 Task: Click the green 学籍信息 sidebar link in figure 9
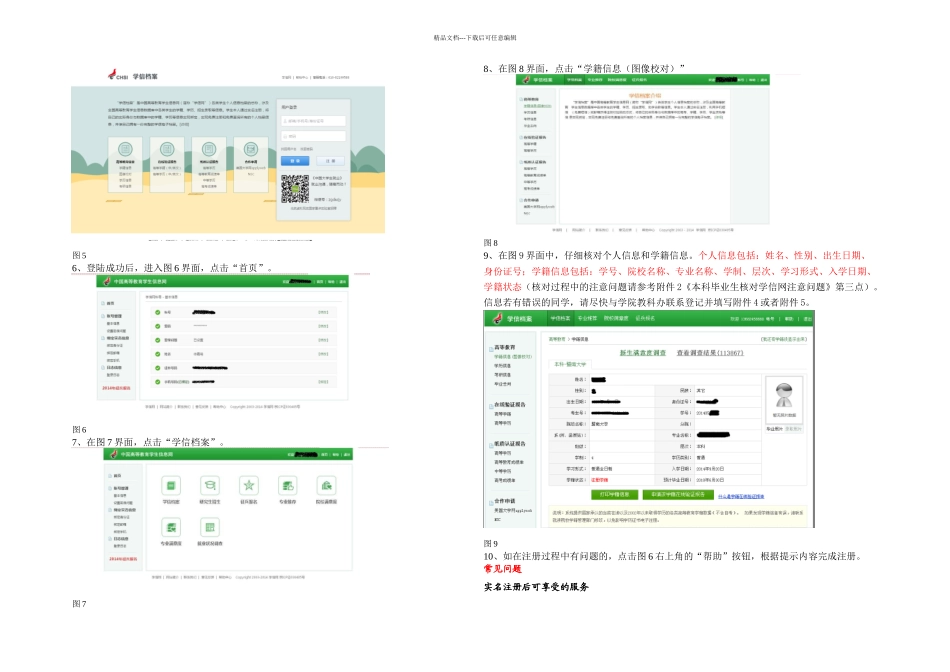click(x=513, y=357)
